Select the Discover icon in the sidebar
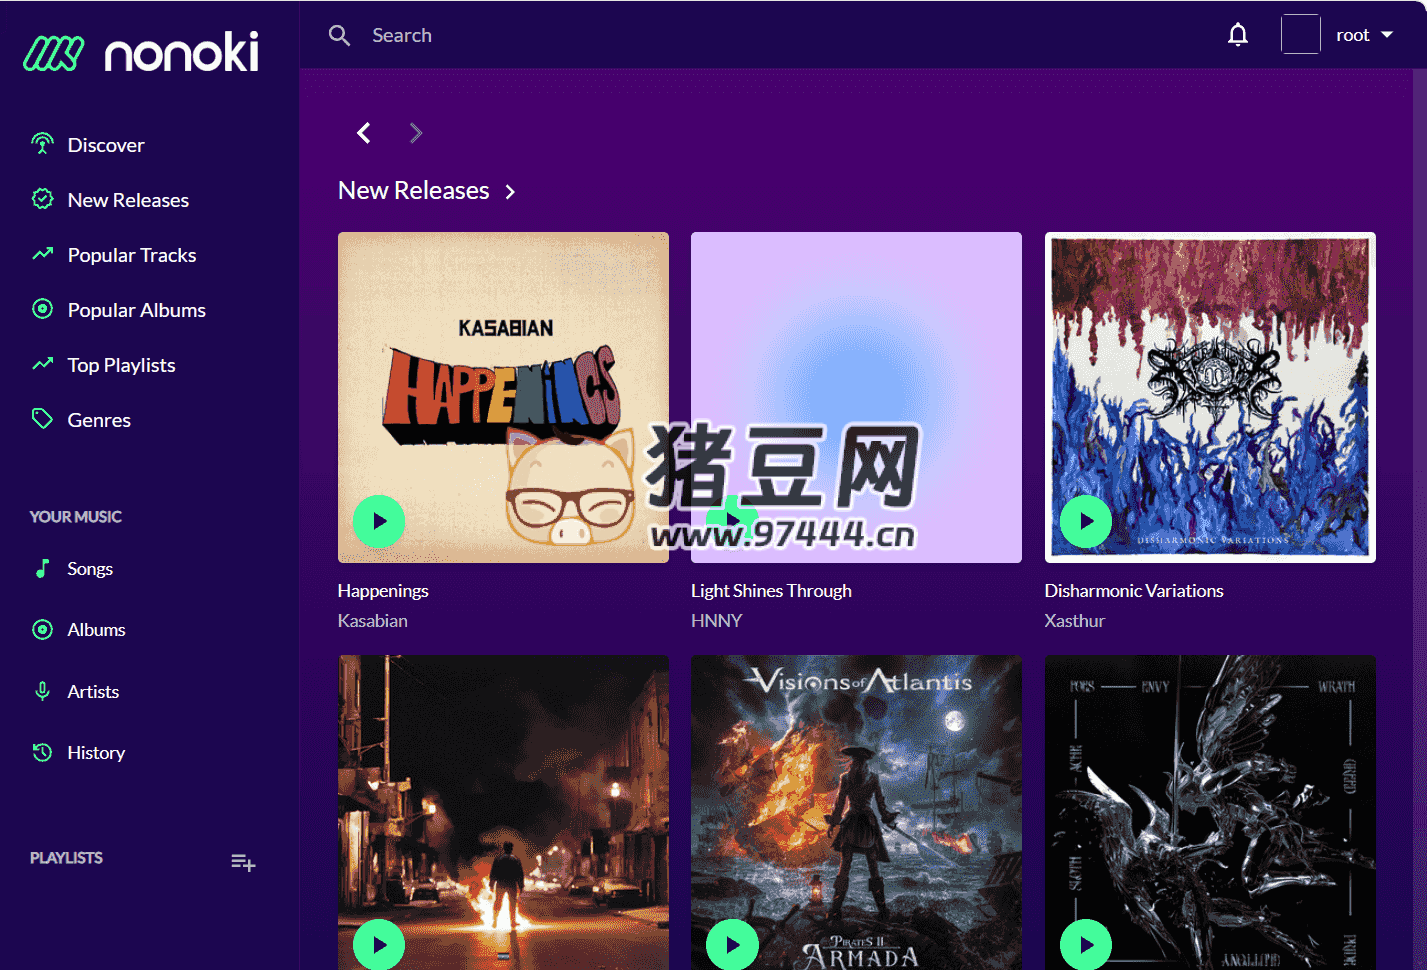The width and height of the screenshot is (1427, 970). [42, 144]
